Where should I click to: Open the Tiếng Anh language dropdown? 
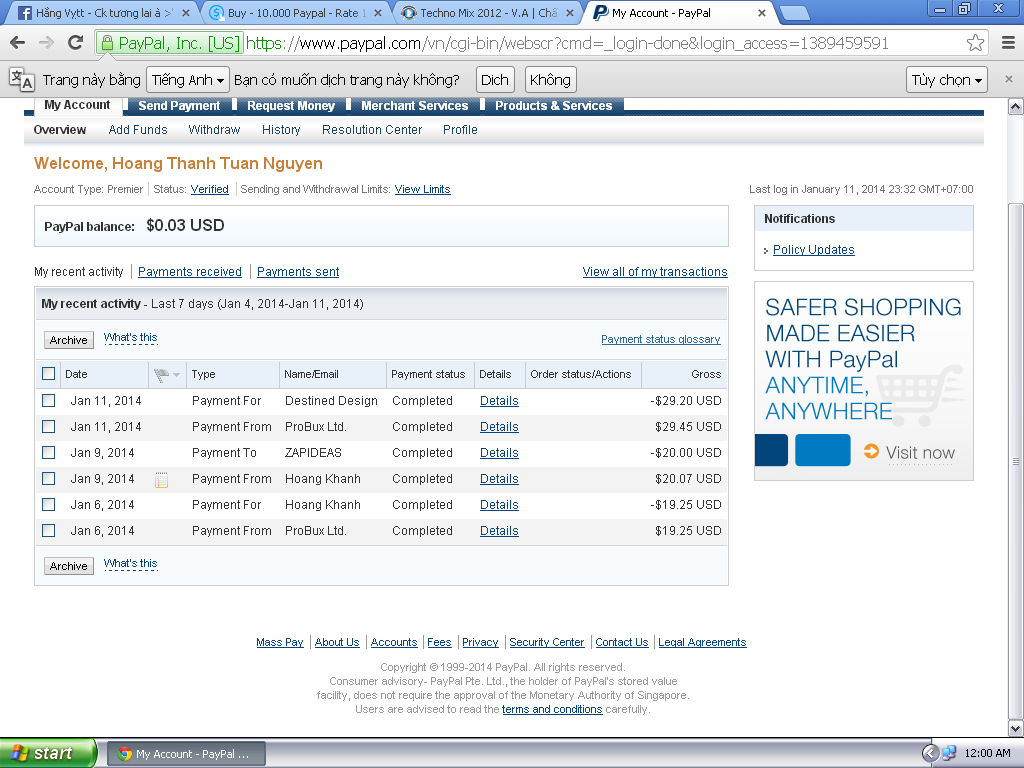[187, 80]
